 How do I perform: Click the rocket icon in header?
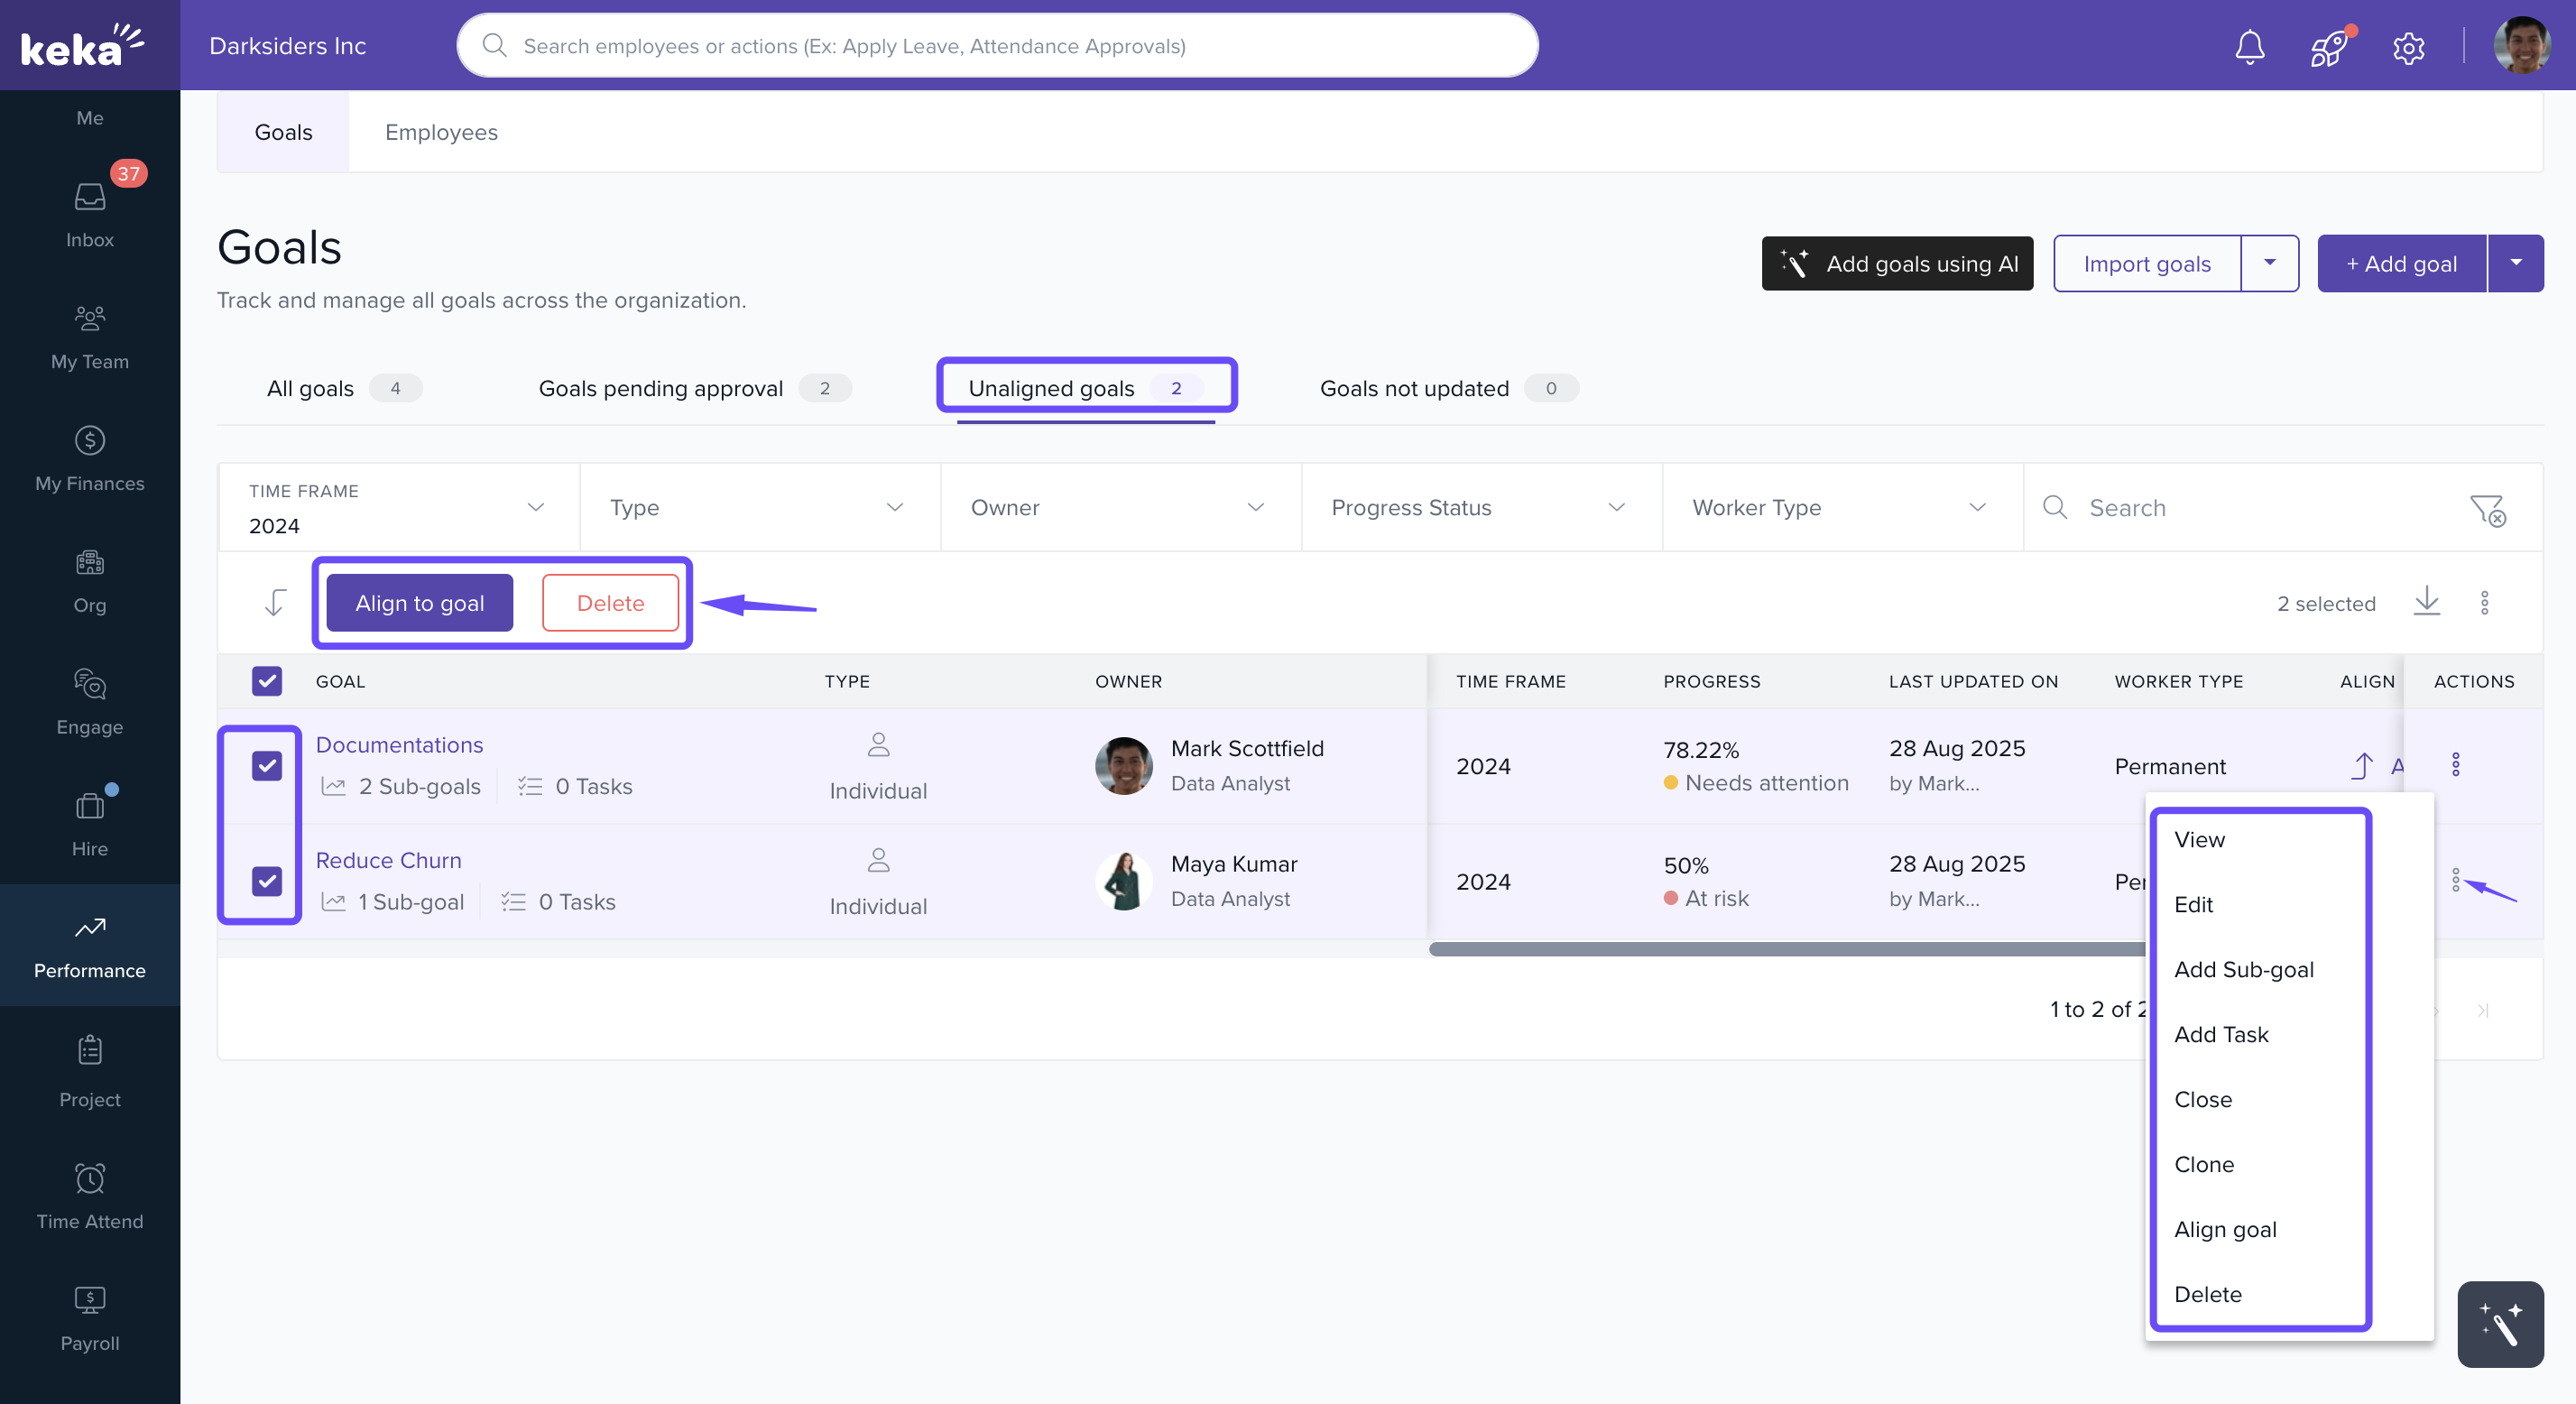click(2329, 47)
